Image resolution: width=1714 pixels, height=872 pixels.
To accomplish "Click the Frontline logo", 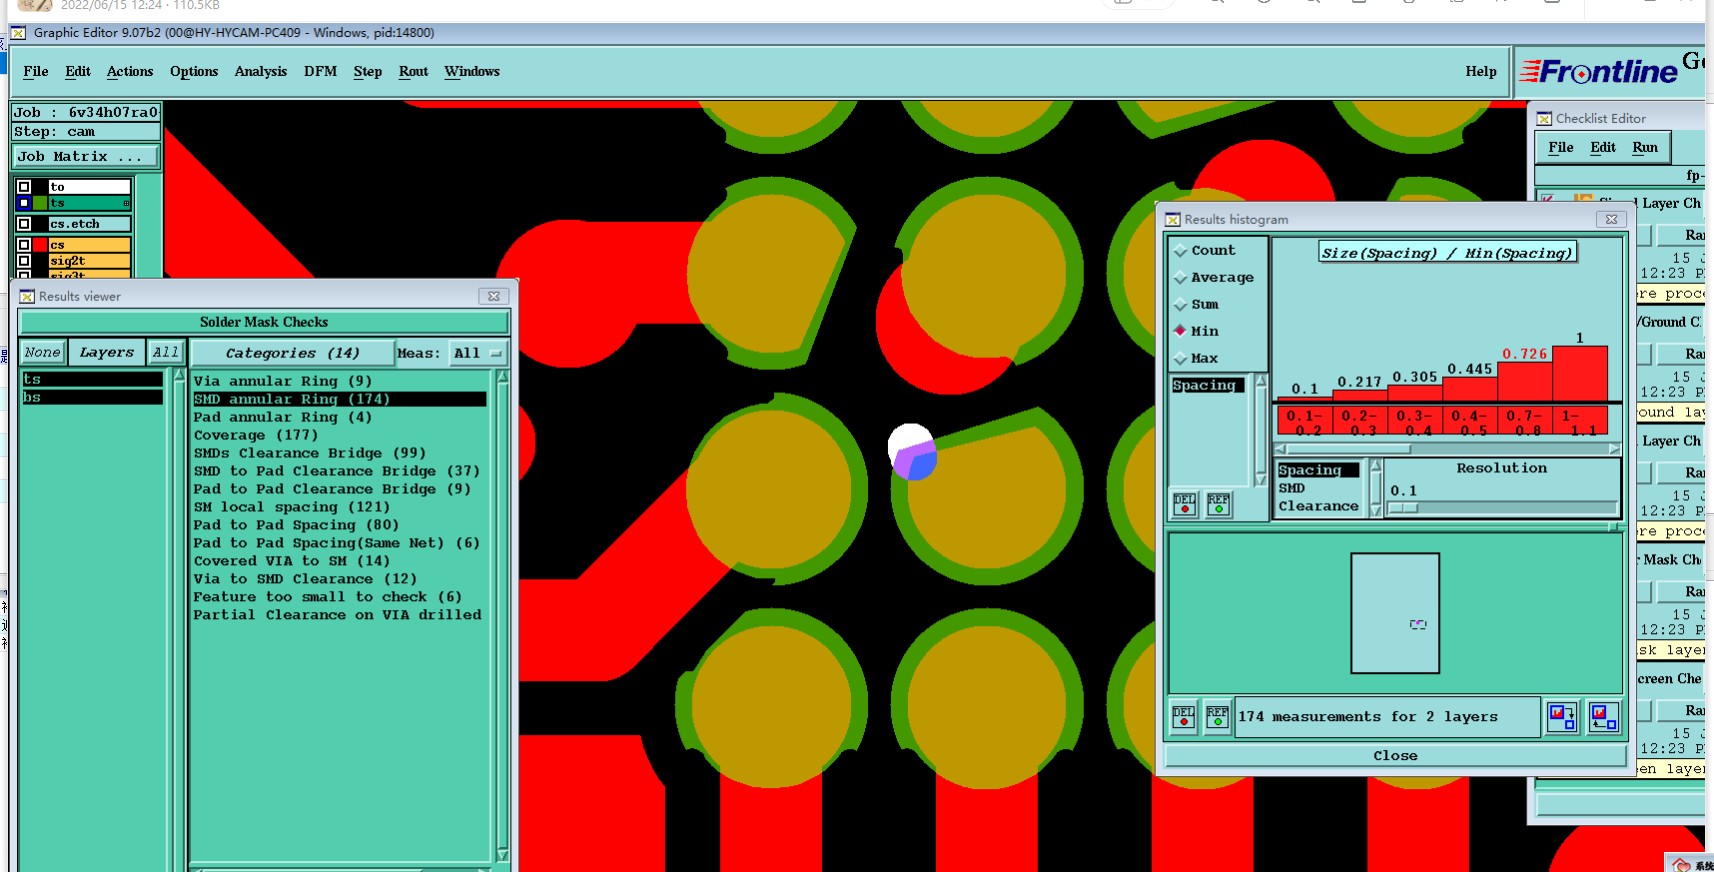I will click(1598, 72).
